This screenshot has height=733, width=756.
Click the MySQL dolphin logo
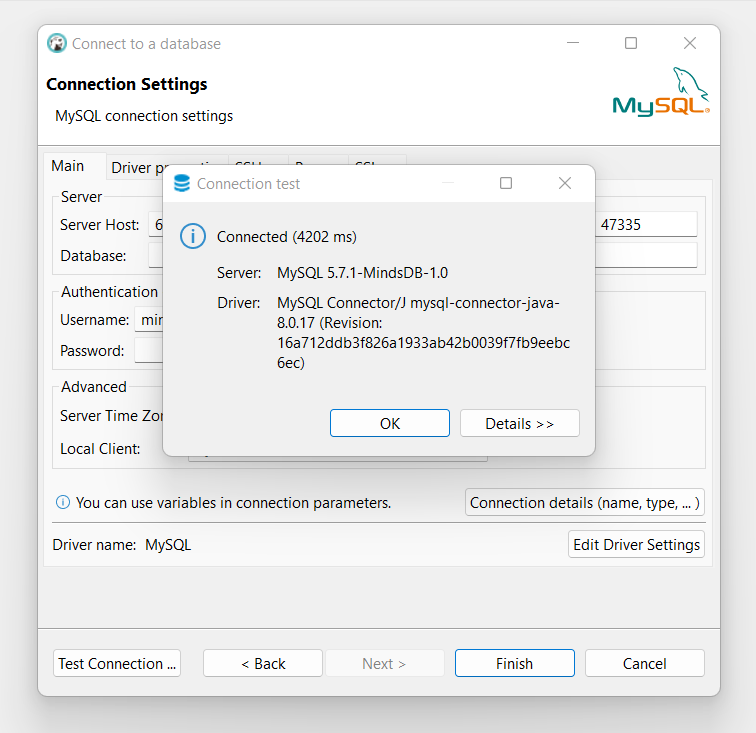[661, 93]
